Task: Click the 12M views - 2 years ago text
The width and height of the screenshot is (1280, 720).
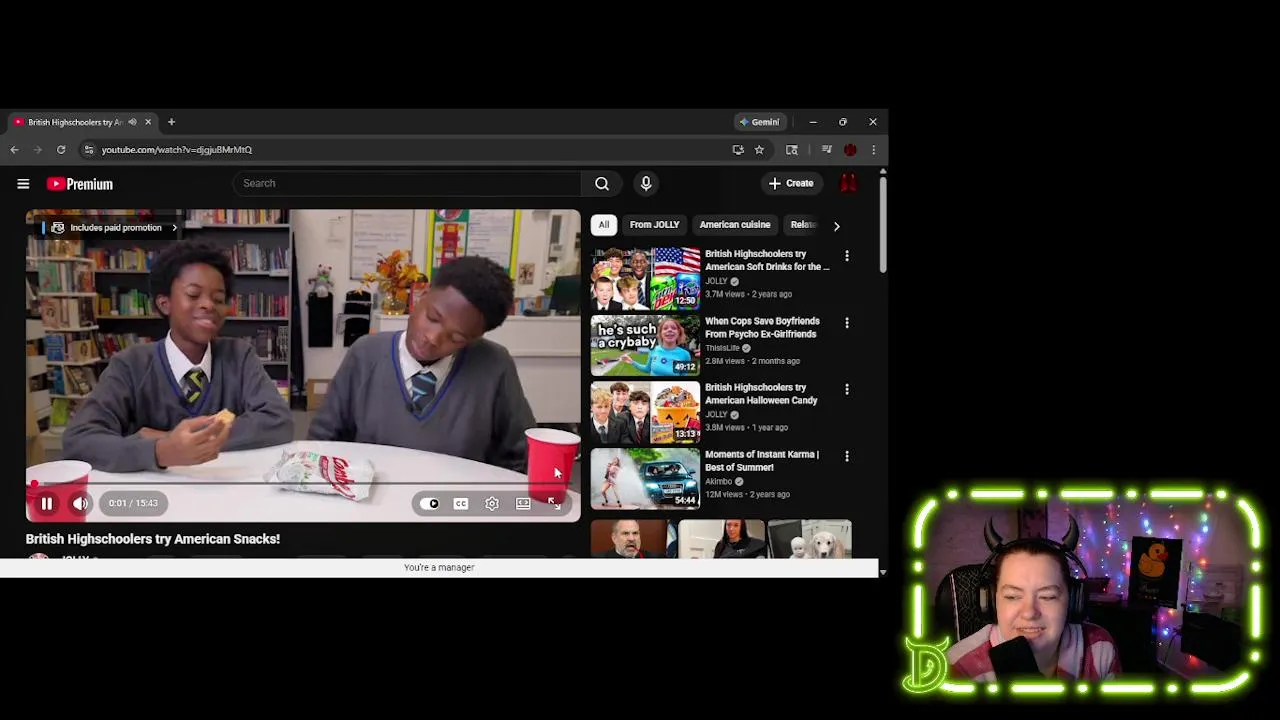Action: pyautogui.click(x=747, y=494)
